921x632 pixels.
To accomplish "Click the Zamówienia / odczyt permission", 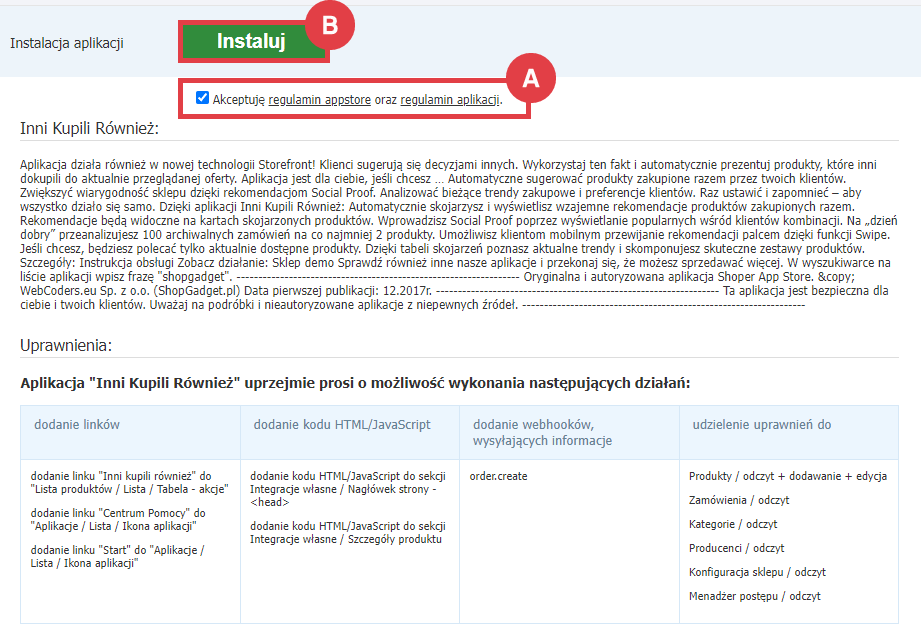I will [x=739, y=500].
